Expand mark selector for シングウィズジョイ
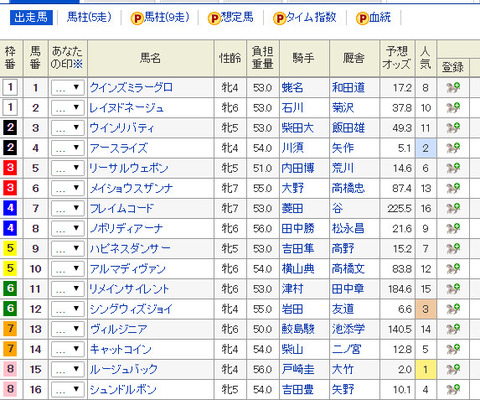The image size is (480, 400). [68, 309]
